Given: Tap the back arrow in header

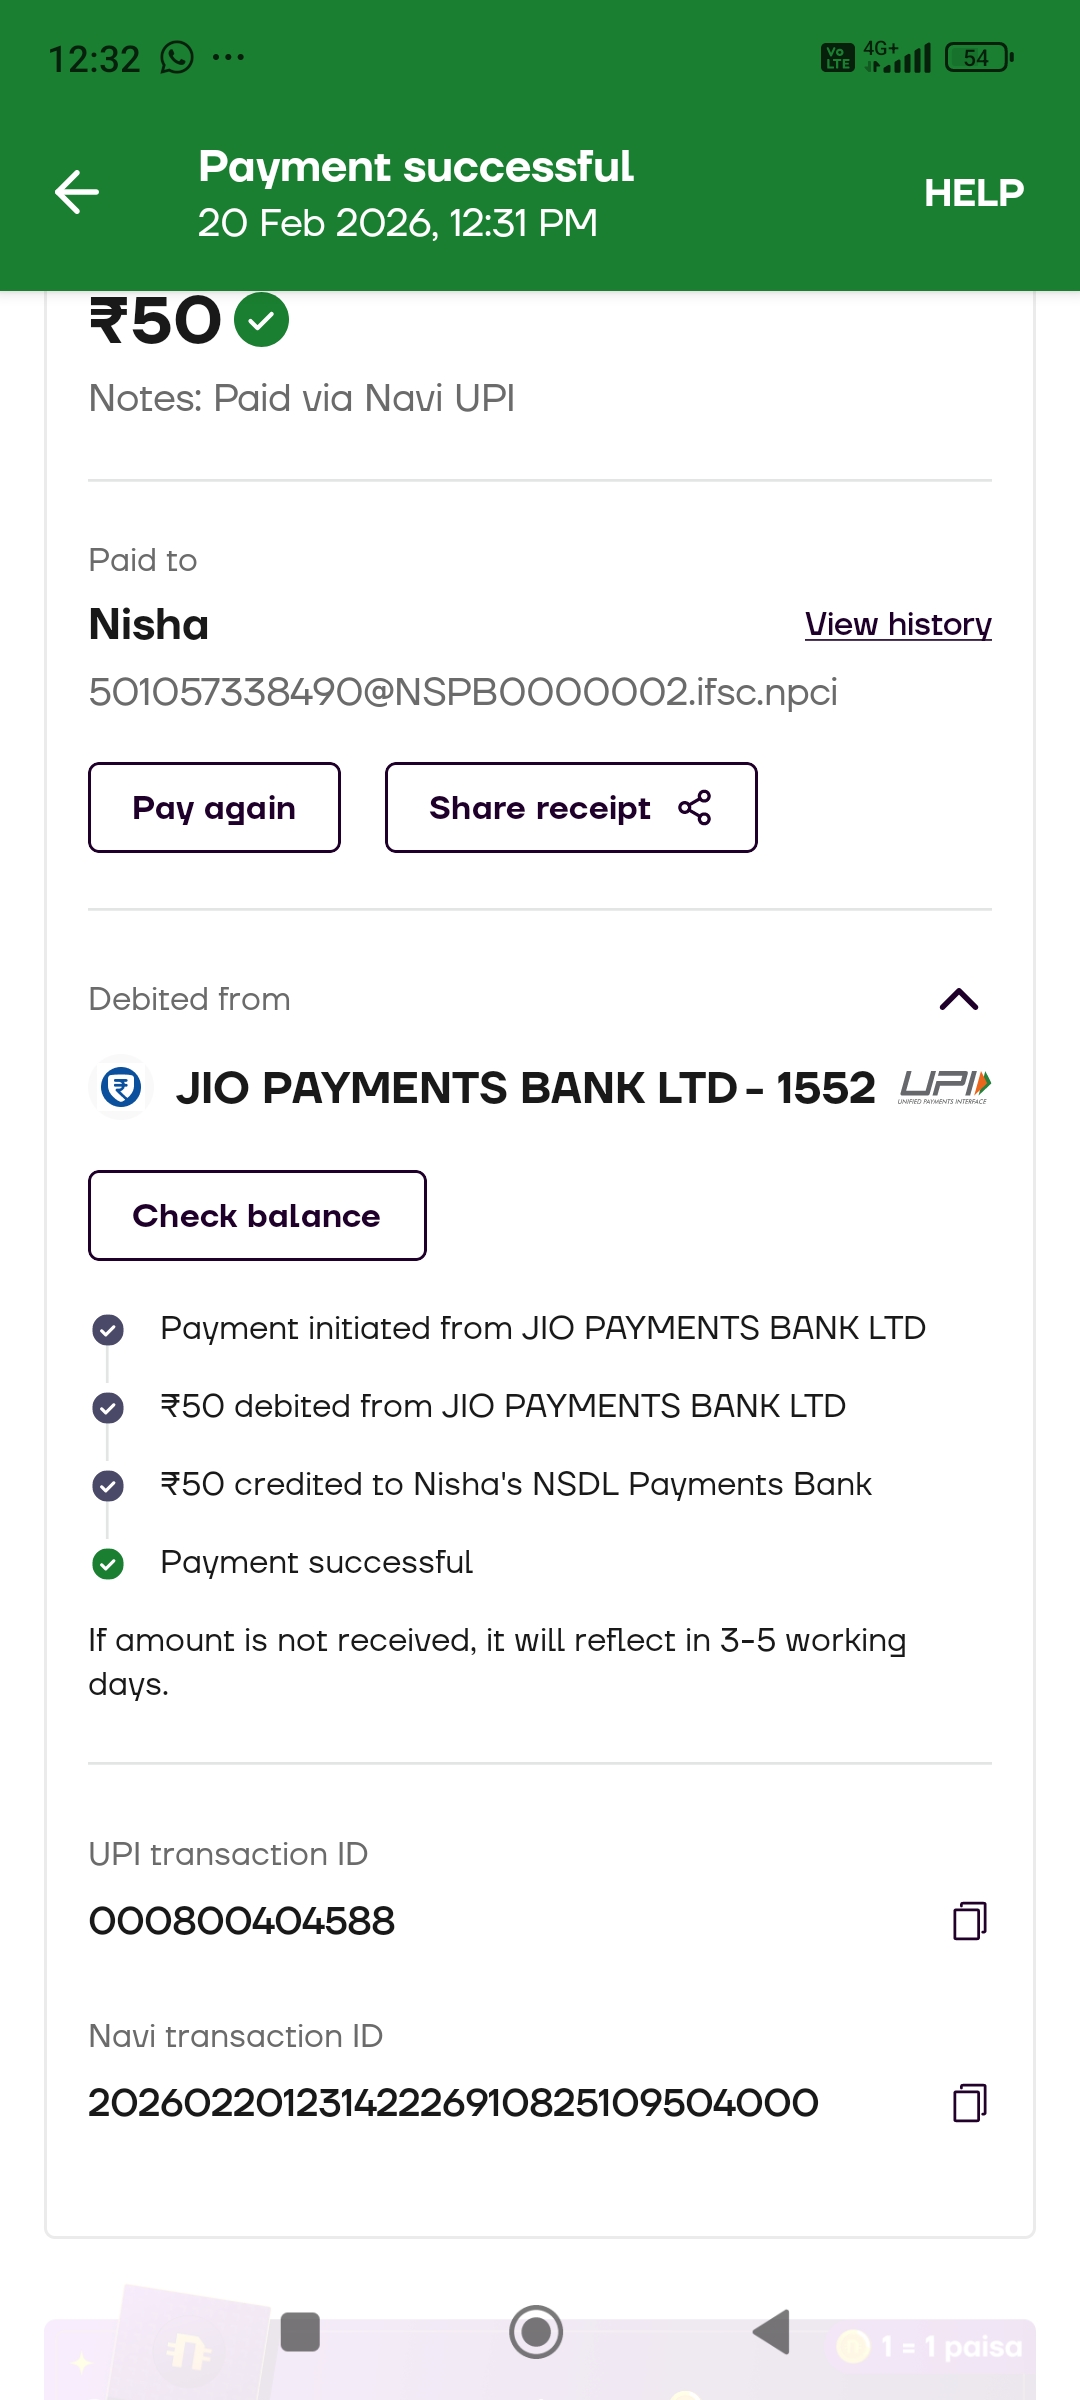Looking at the screenshot, I should (x=77, y=192).
